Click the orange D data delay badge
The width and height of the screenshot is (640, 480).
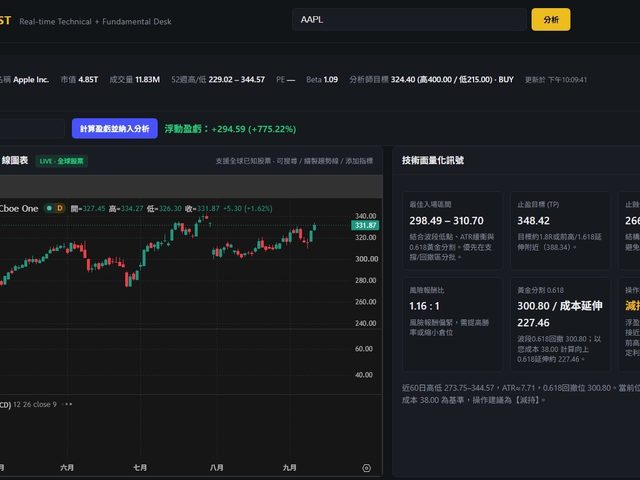tap(60, 208)
